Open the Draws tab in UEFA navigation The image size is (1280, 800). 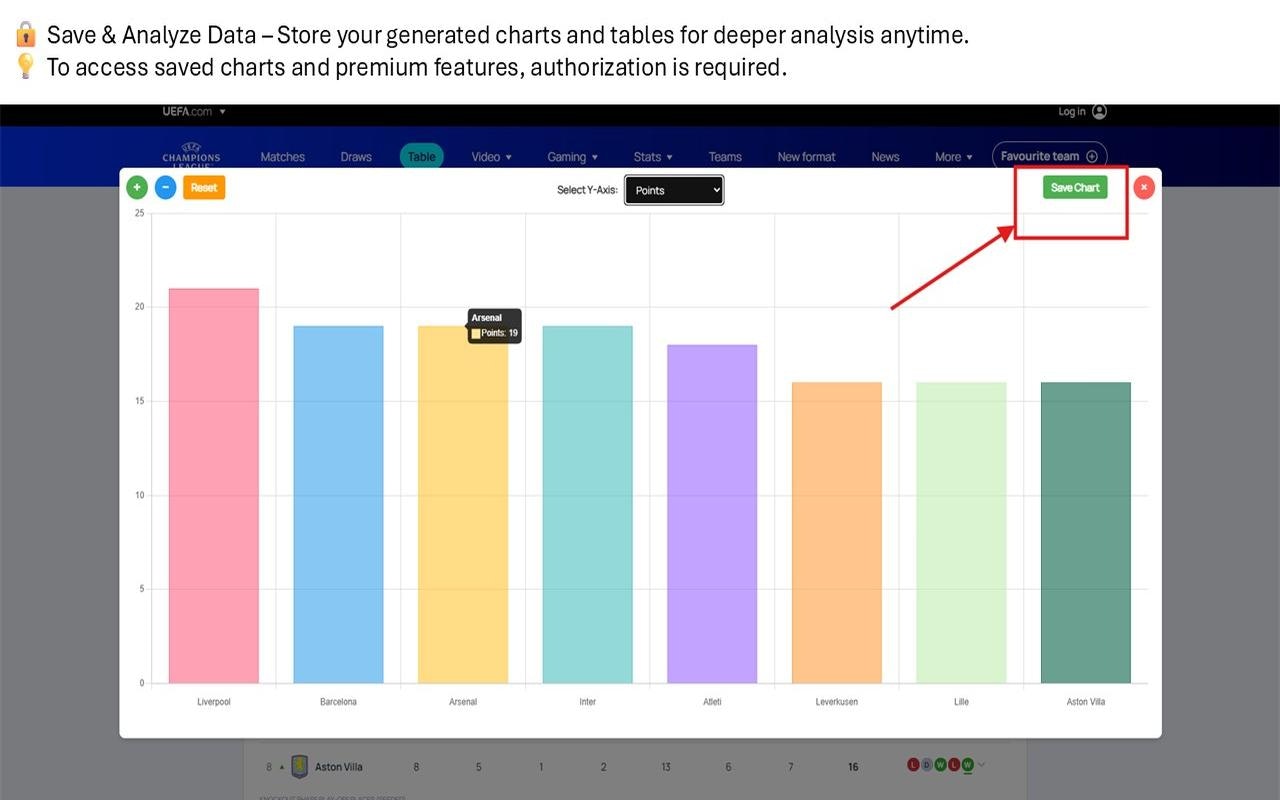356,157
